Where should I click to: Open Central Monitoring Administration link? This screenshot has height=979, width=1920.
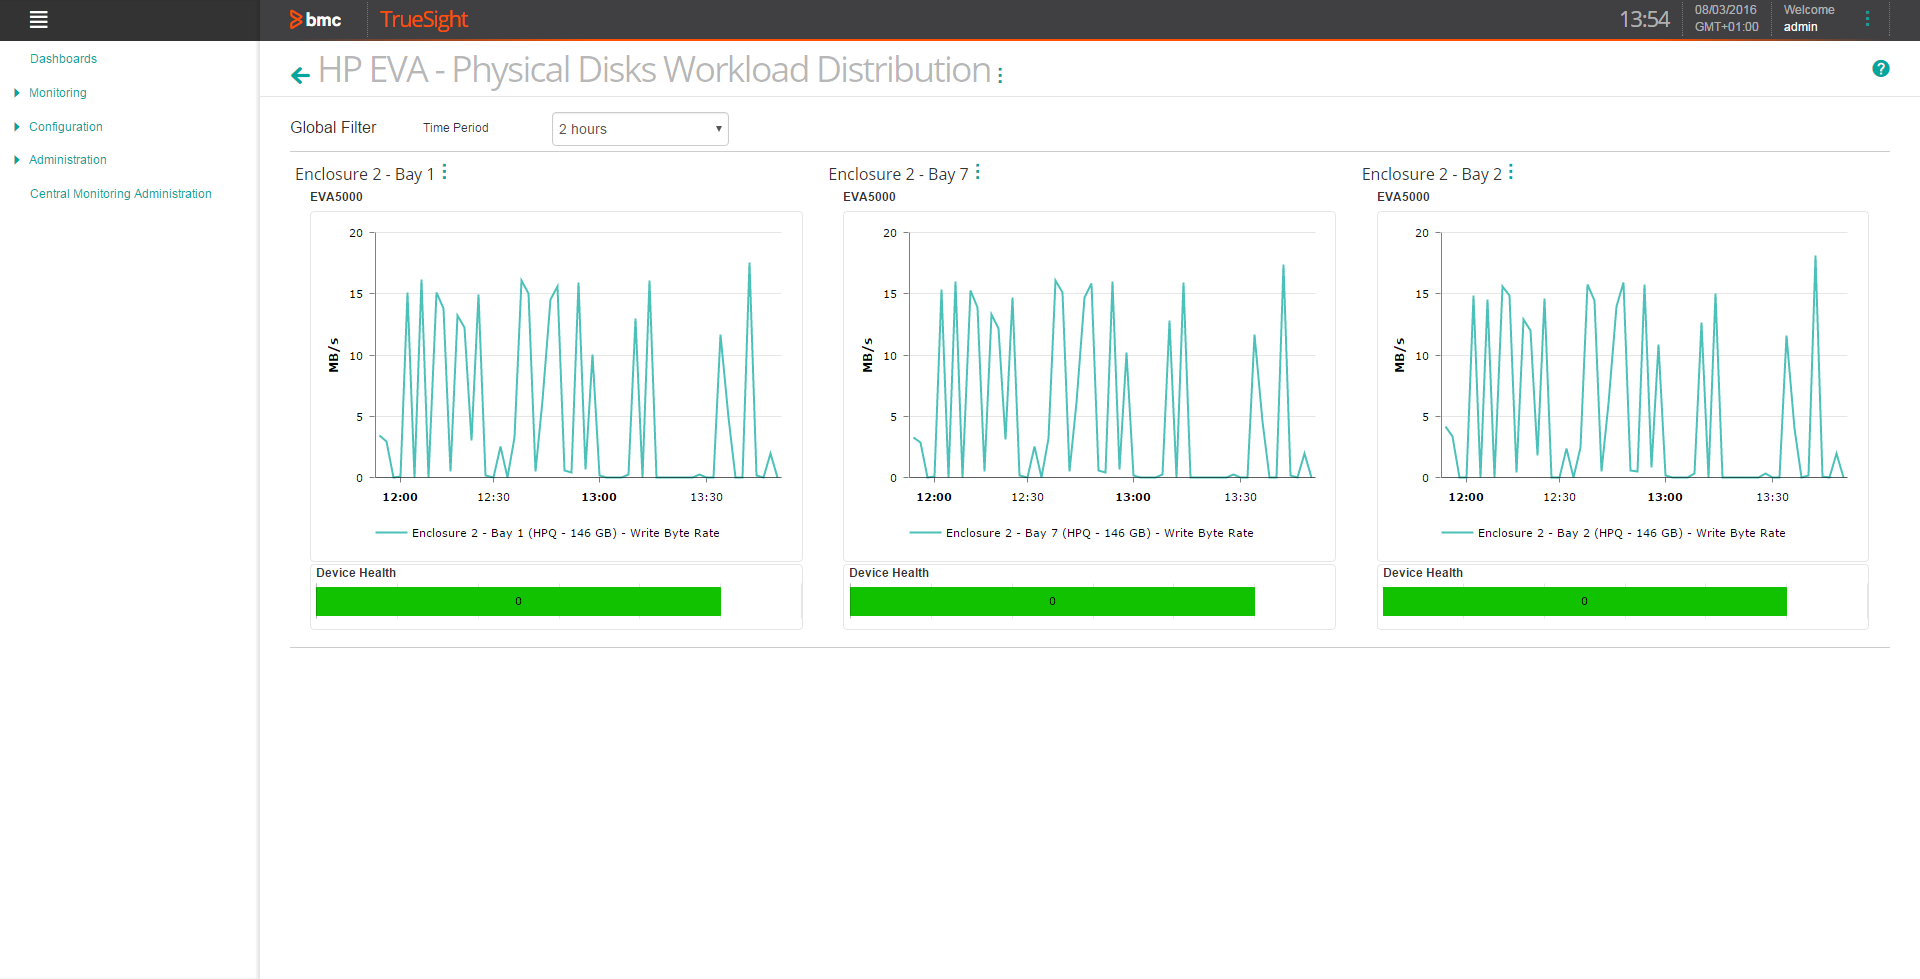coord(121,194)
